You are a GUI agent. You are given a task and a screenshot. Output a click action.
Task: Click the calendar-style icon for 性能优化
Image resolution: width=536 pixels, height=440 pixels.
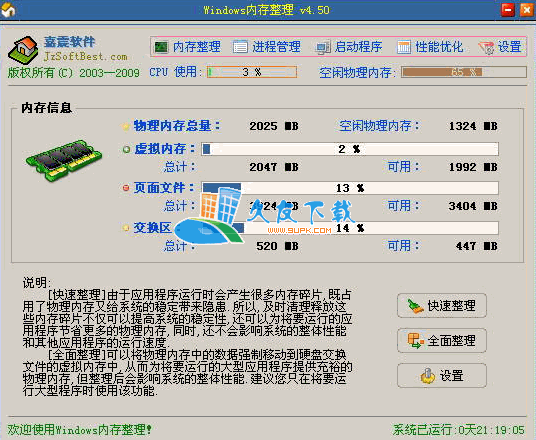tap(403, 47)
